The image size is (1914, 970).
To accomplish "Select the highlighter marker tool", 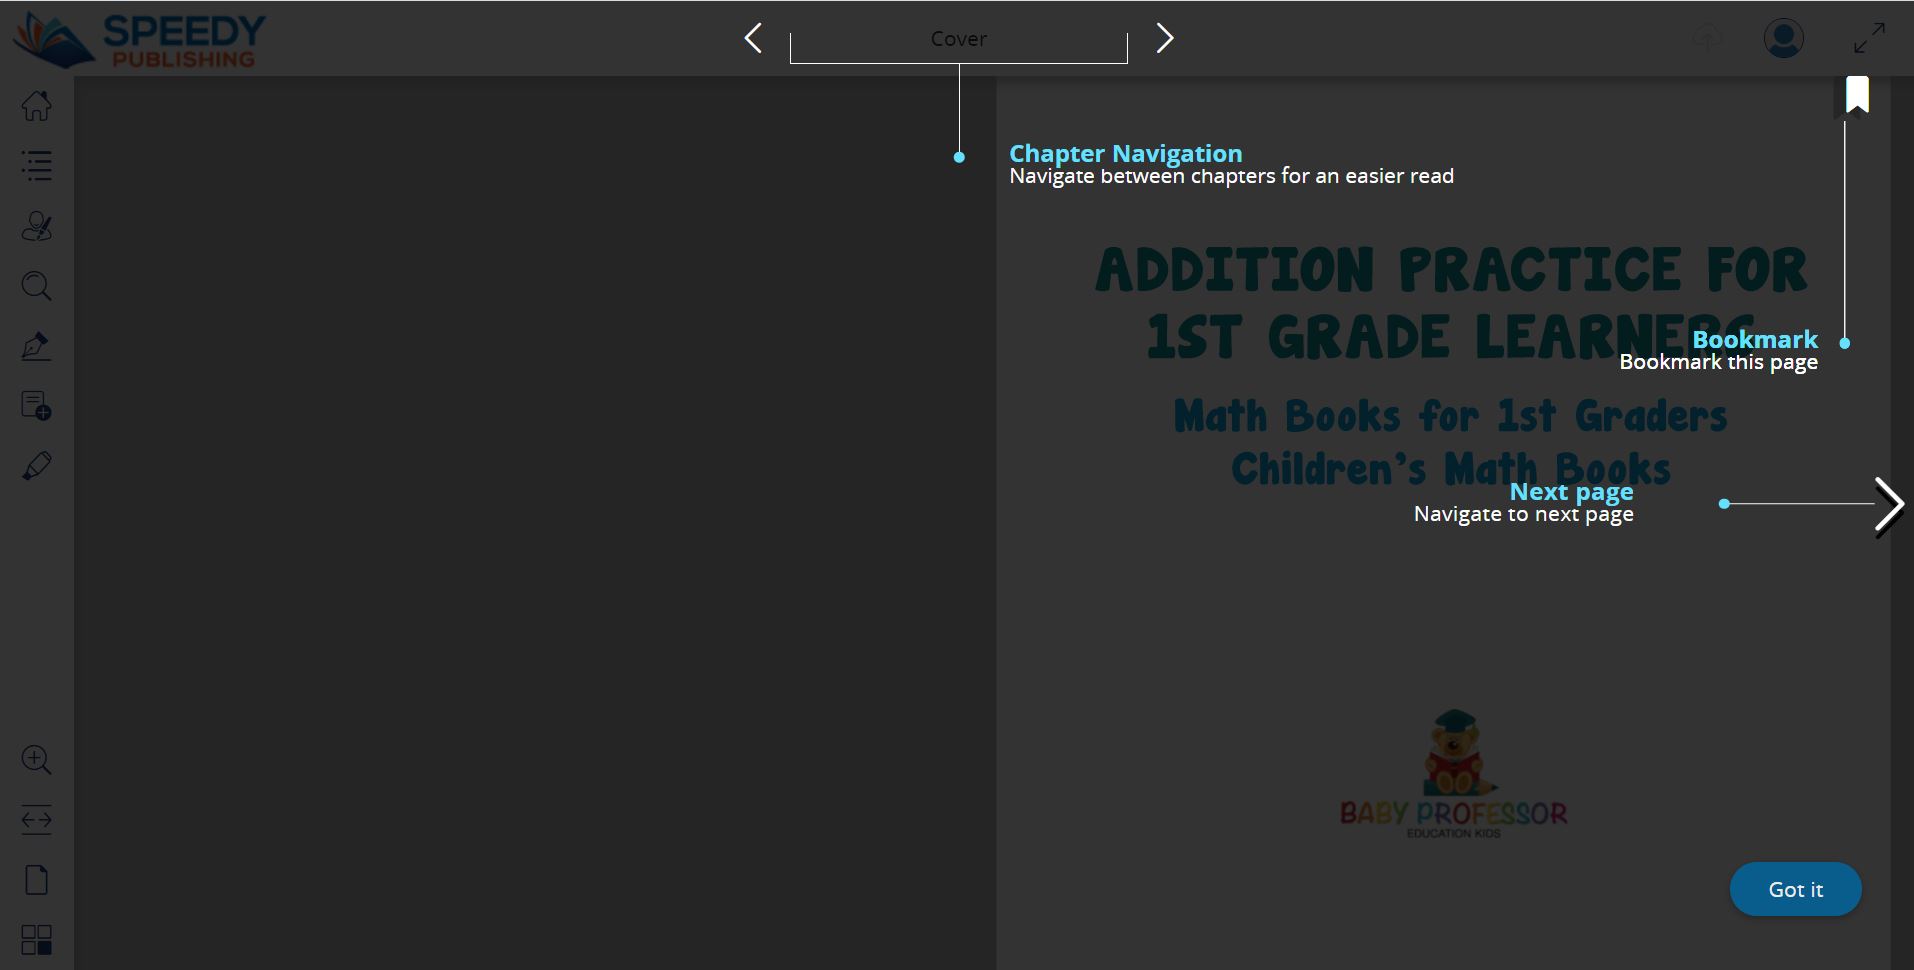I will [37, 466].
